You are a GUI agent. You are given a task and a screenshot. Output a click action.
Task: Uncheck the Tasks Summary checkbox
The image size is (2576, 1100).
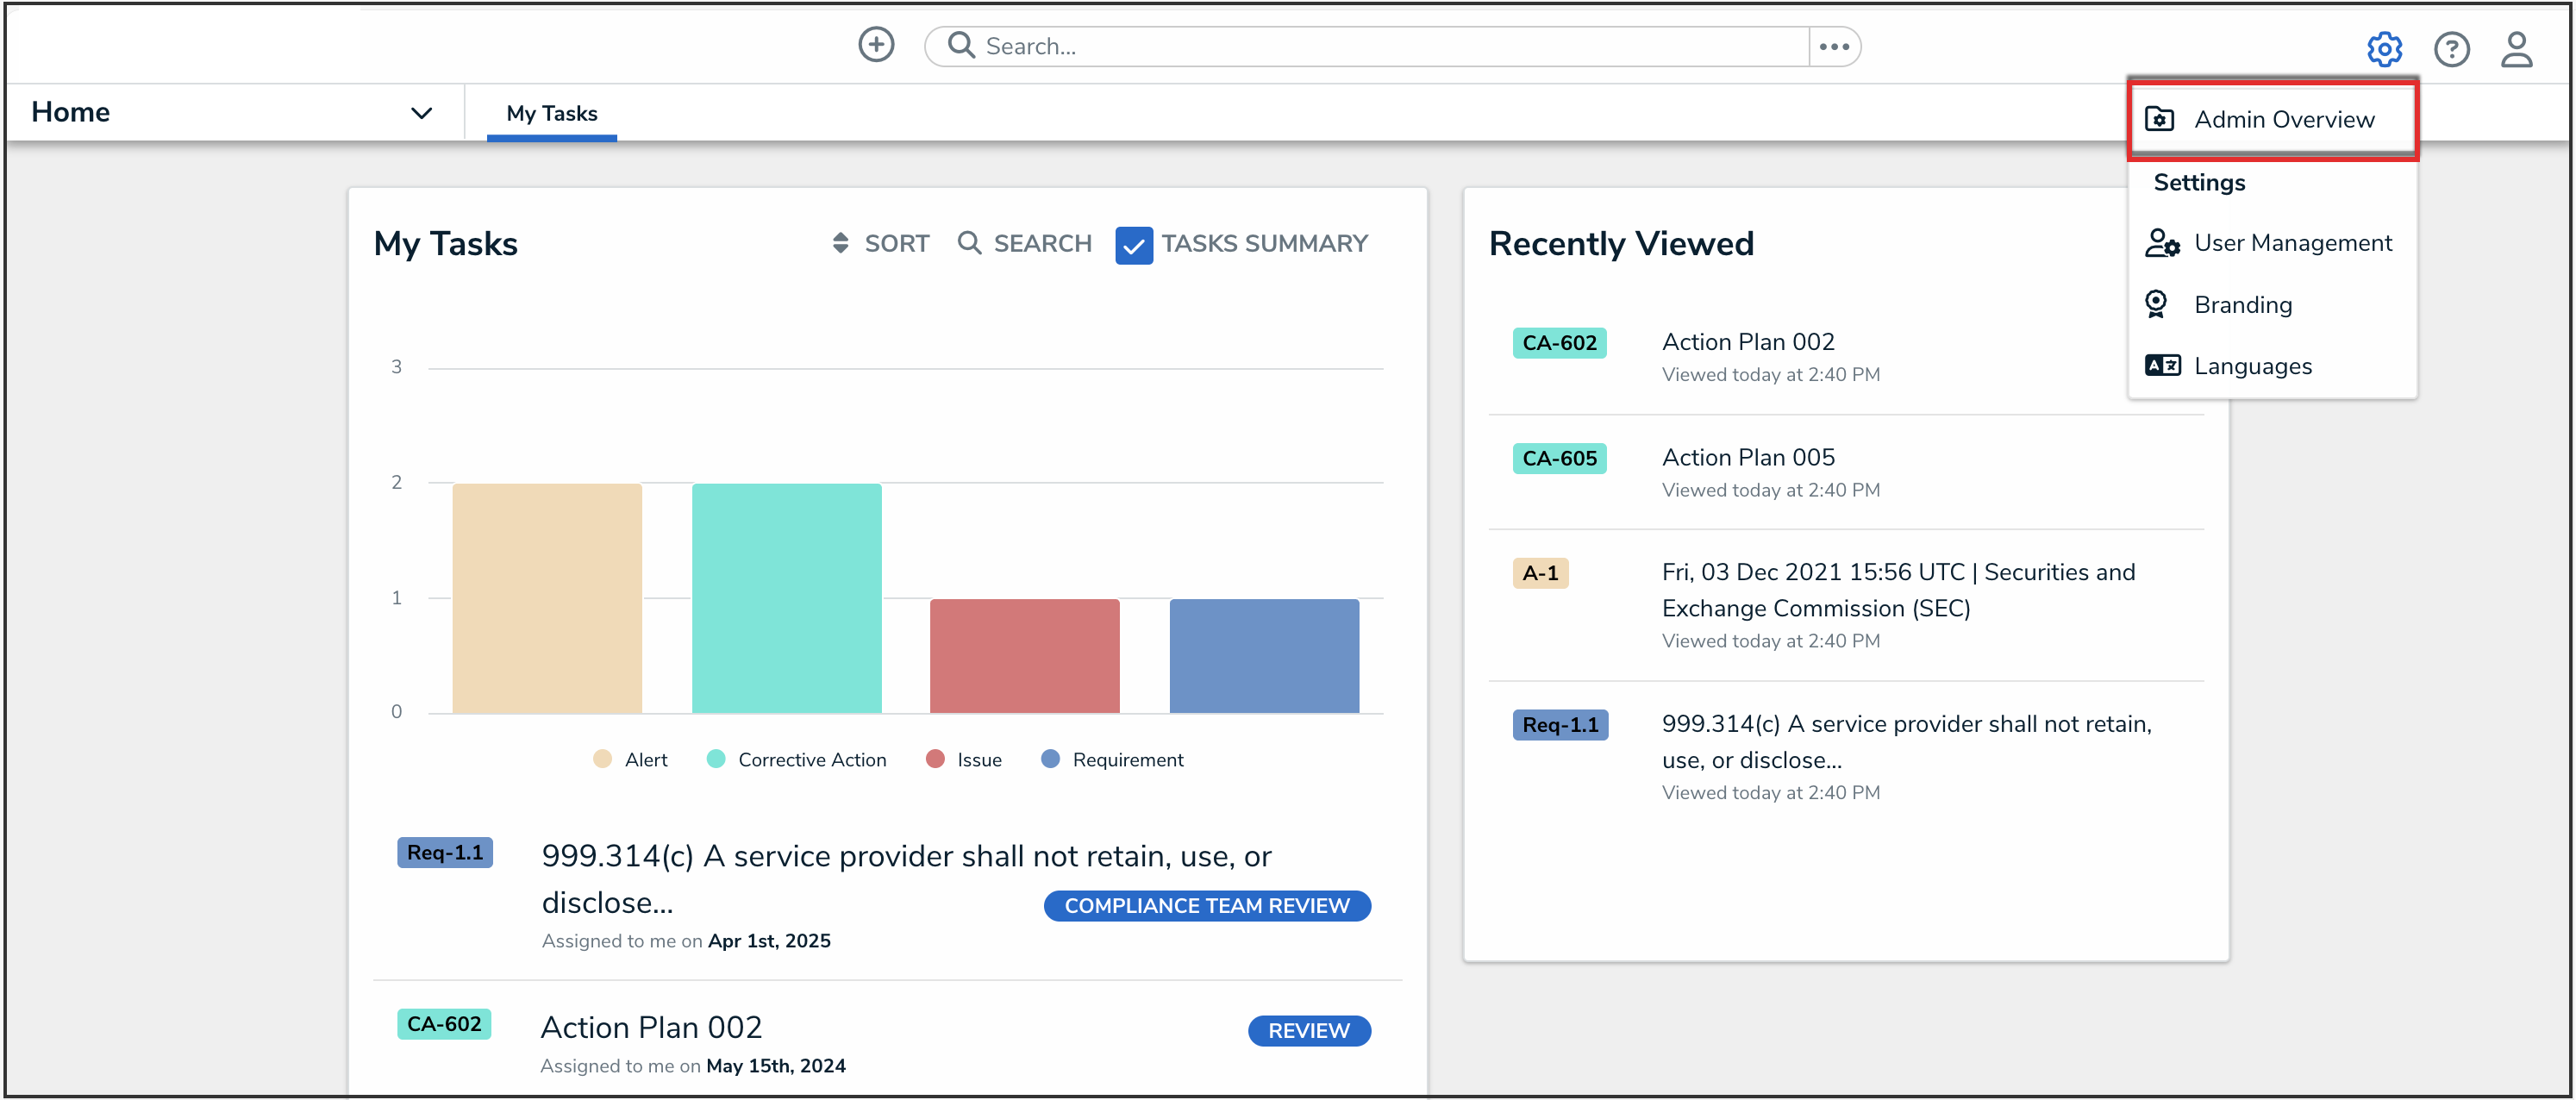click(1133, 245)
